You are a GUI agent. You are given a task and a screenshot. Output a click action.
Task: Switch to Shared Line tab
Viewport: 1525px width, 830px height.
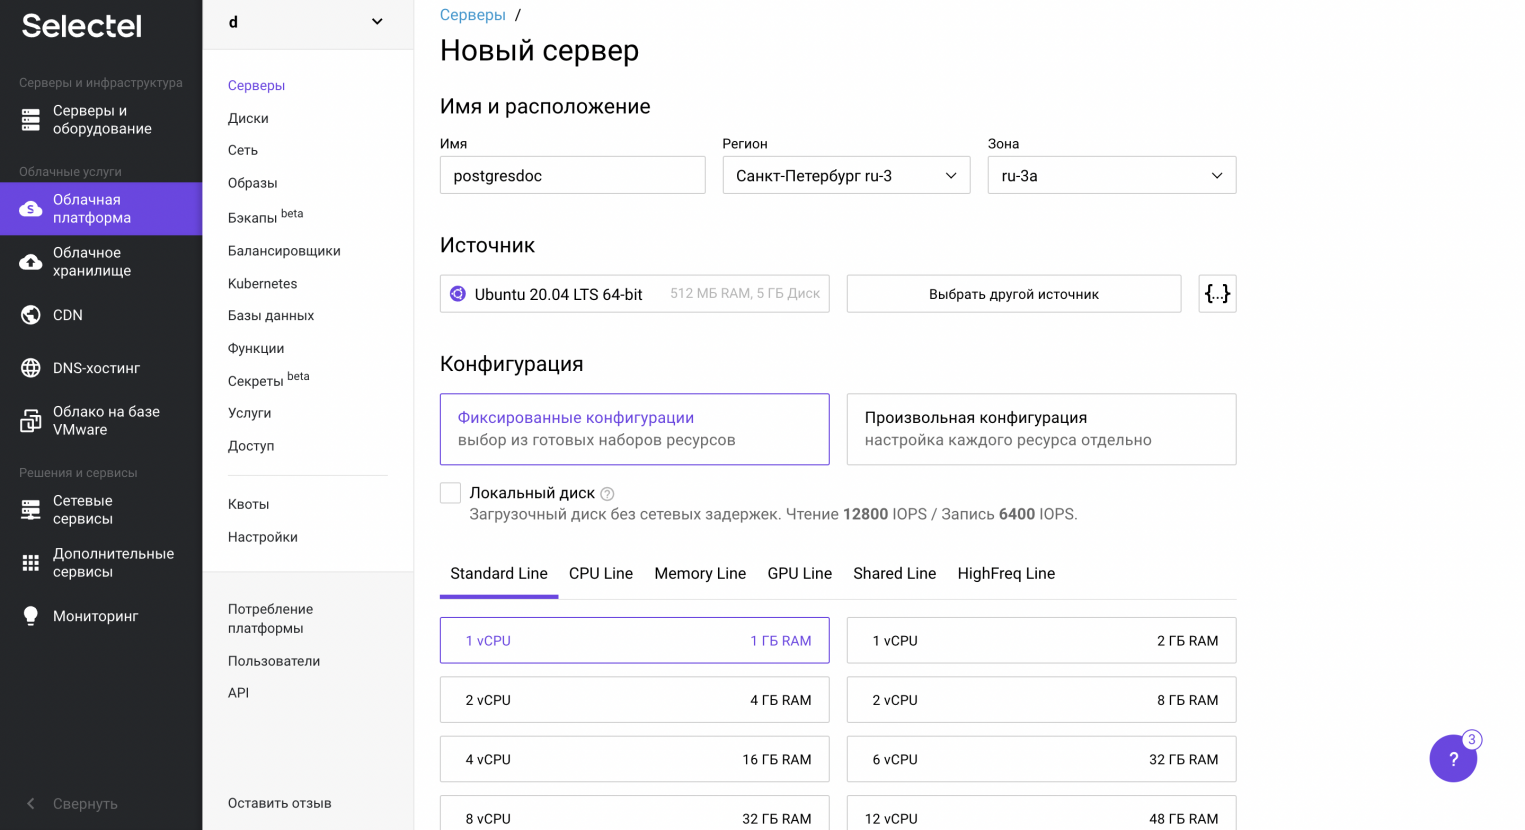[x=895, y=574]
